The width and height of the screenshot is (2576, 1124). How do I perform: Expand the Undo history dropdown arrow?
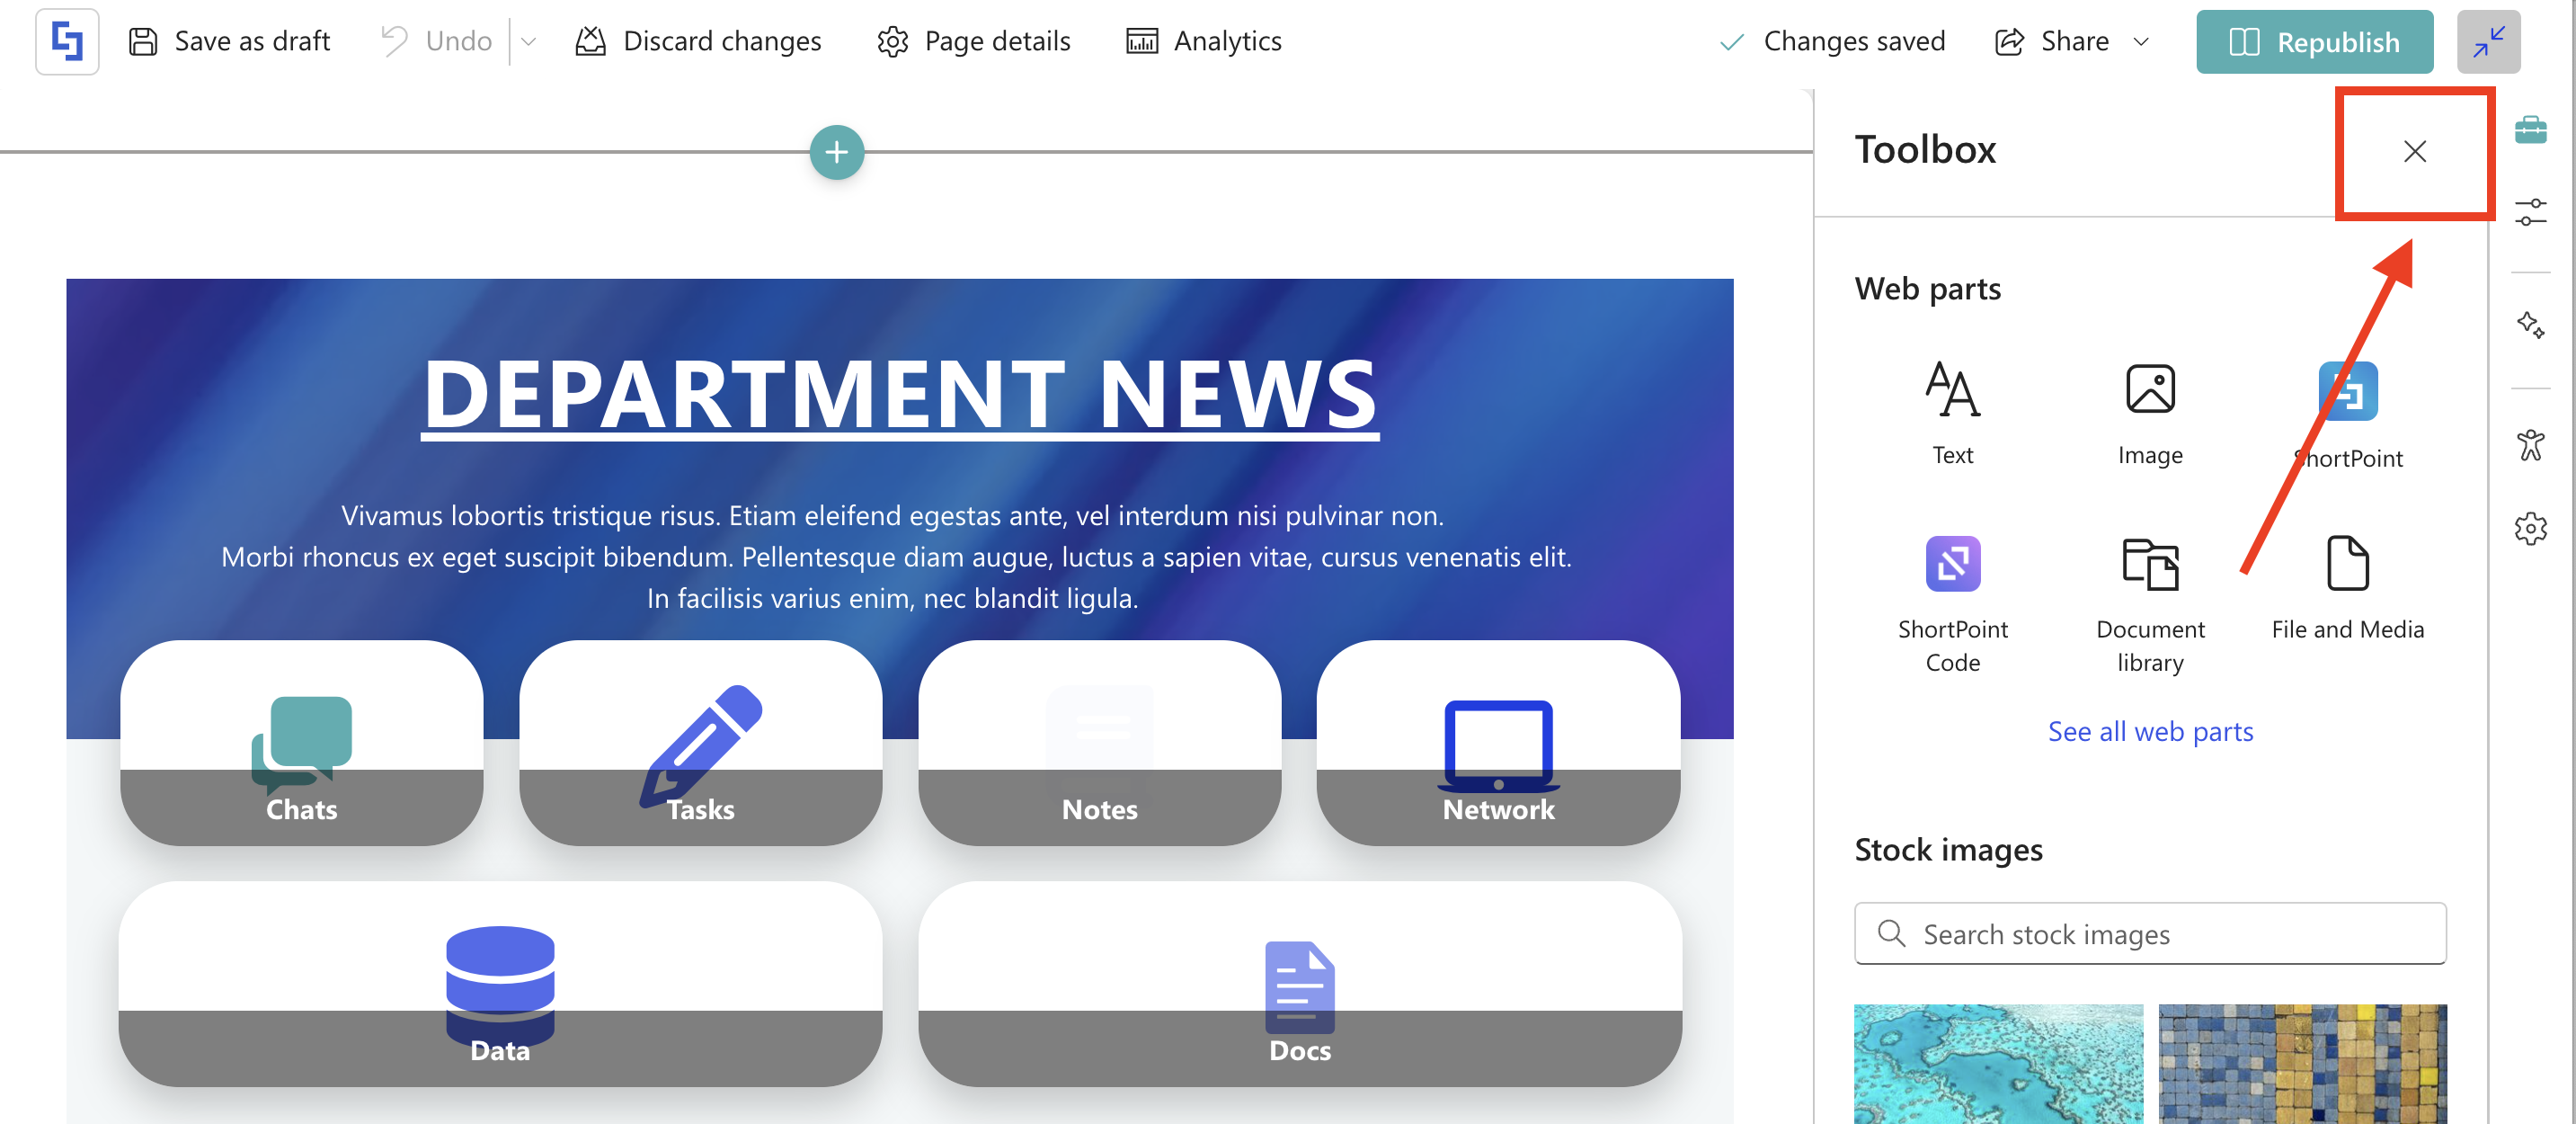pos(529,42)
